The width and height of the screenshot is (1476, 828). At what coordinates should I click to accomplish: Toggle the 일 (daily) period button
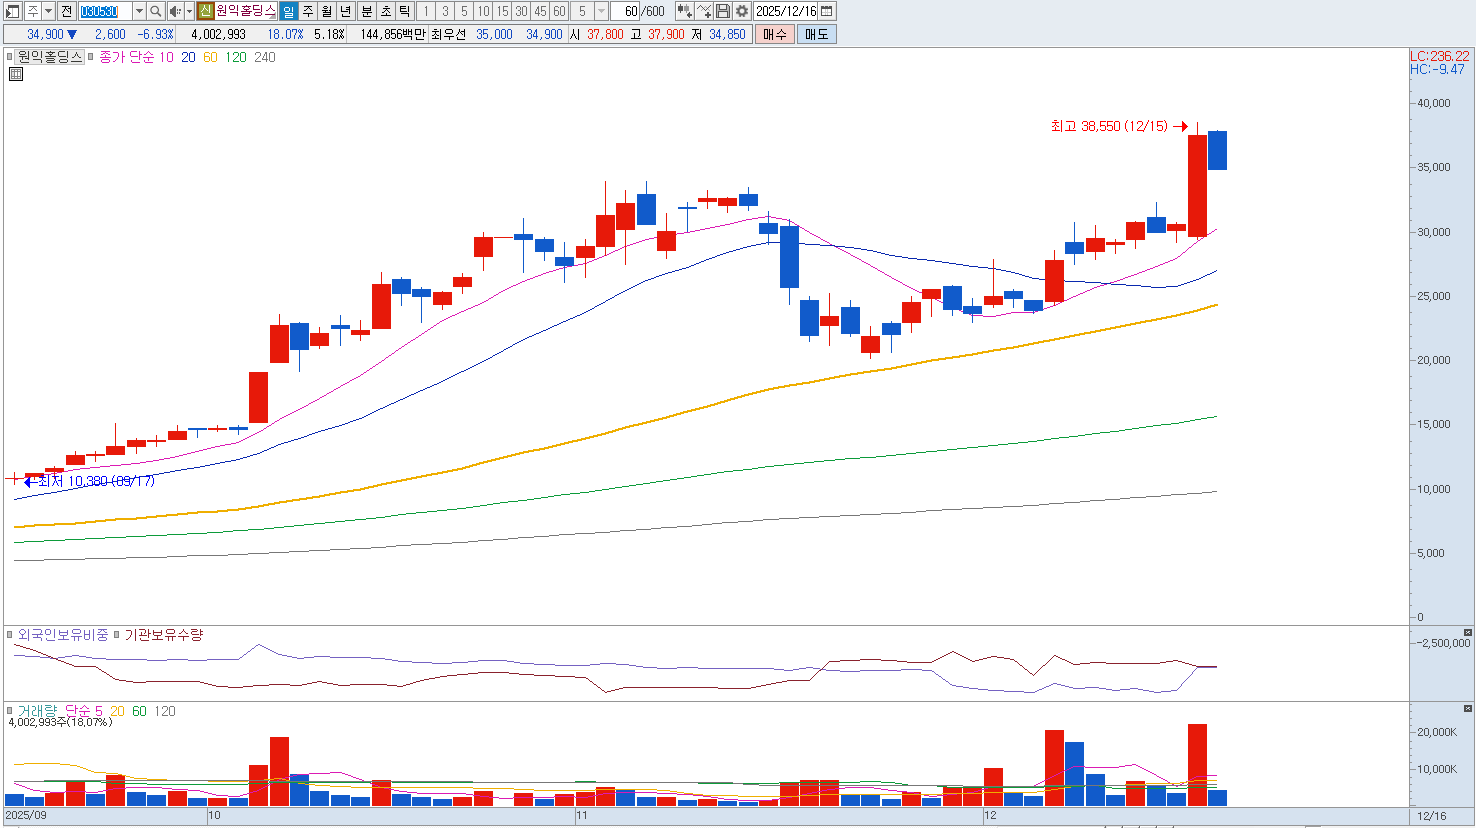tap(288, 11)
